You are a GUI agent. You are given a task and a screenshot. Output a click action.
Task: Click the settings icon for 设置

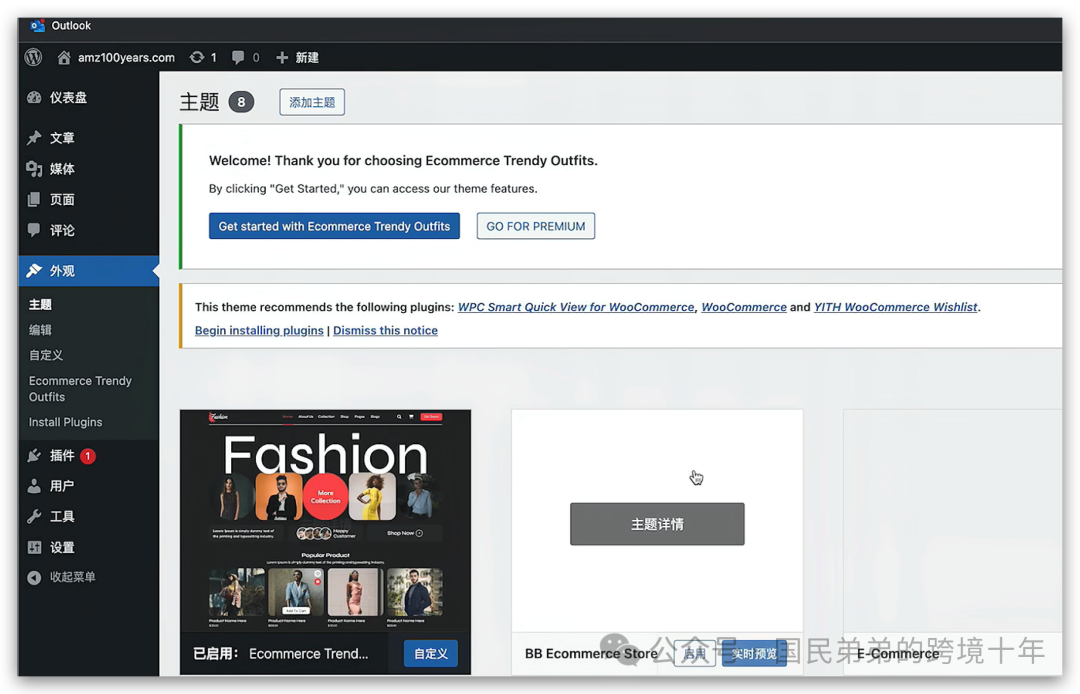(x=34, y=547)
